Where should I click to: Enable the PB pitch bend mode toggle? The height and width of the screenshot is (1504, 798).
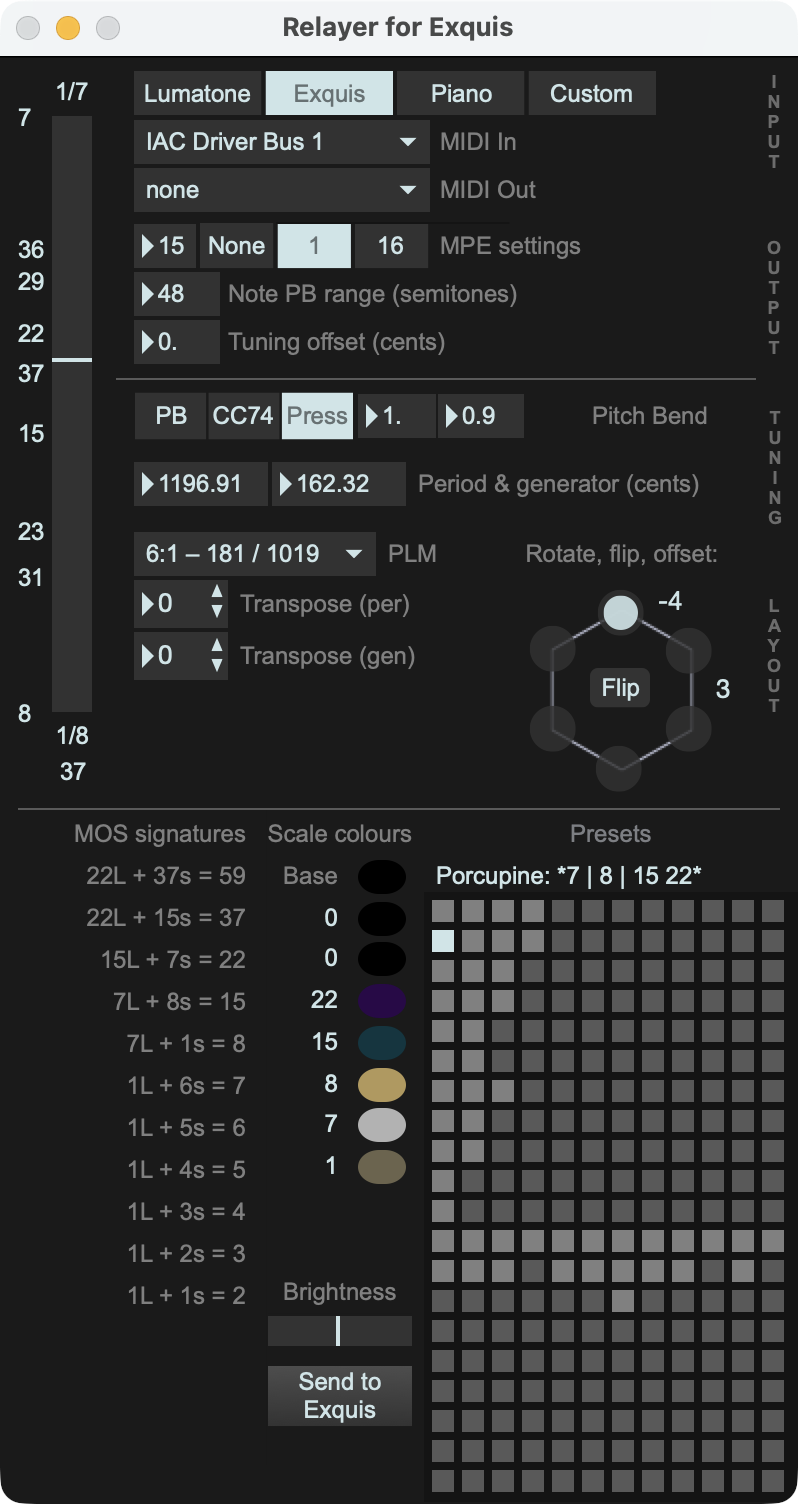171,416
